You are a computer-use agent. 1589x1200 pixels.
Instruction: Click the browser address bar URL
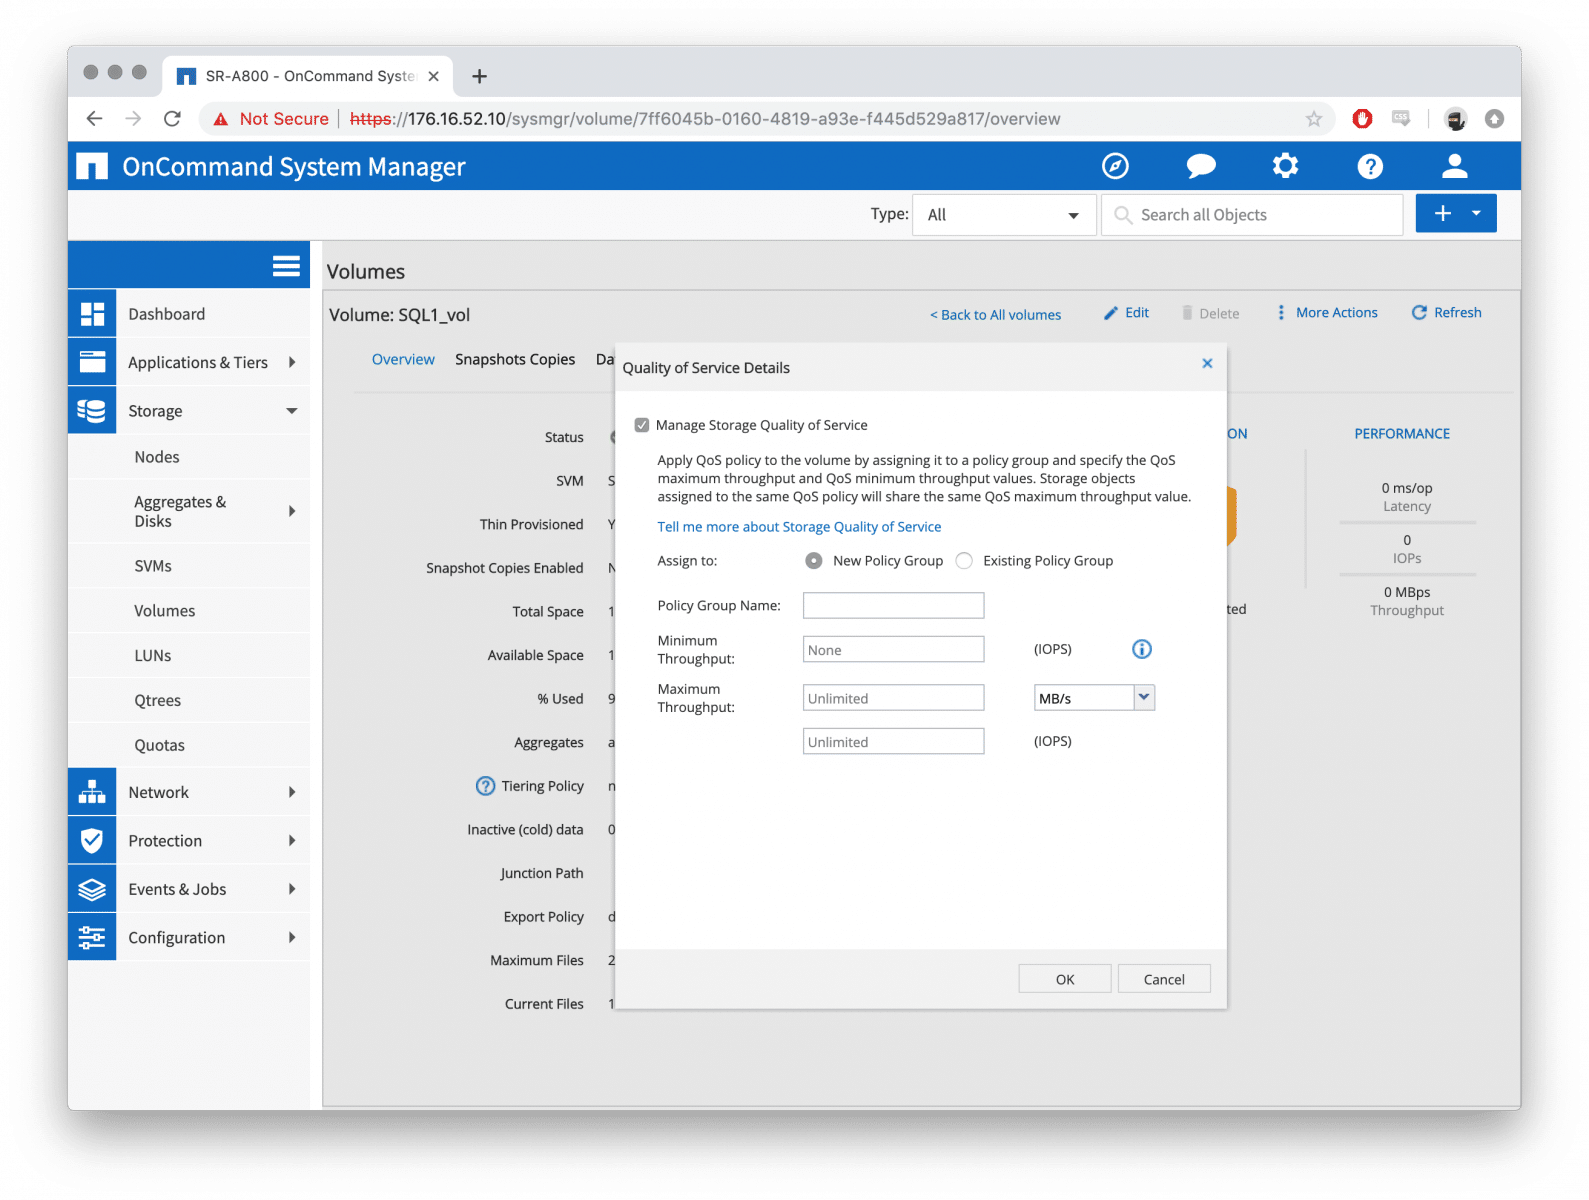[705, 119]
